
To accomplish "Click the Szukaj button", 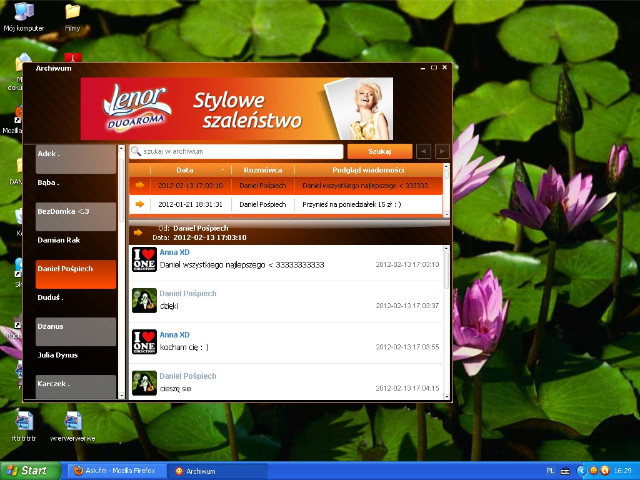I will click(x=380, y=151).
